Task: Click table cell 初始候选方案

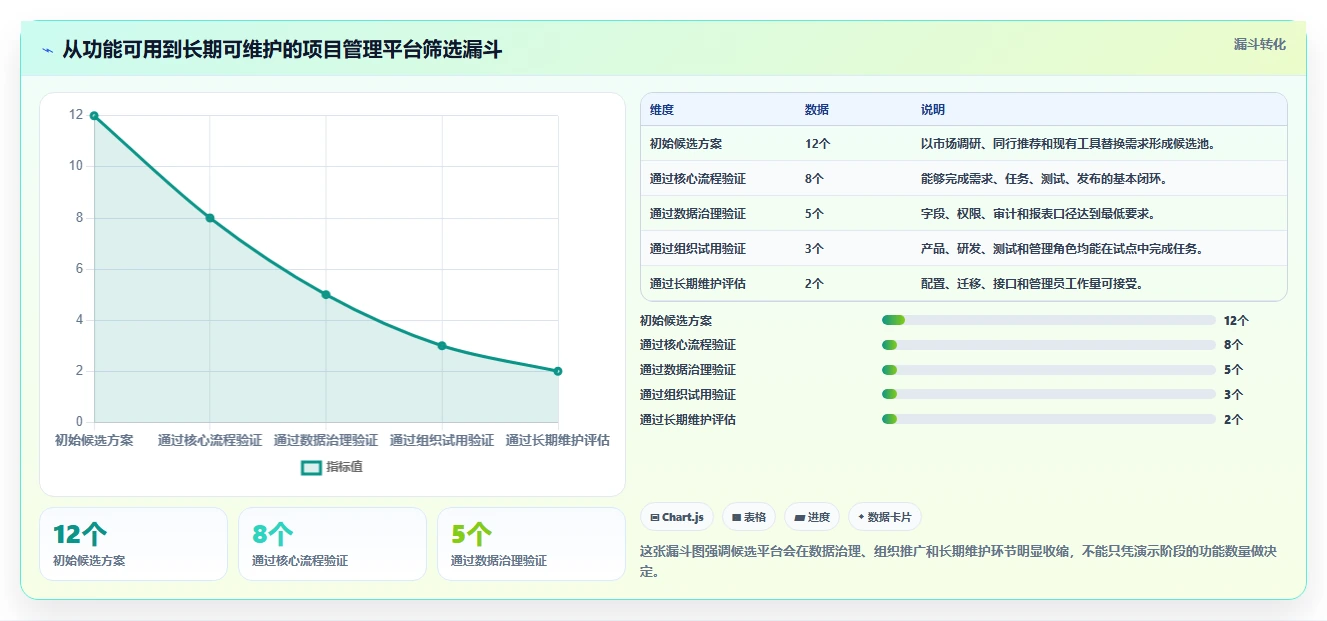Action: tap(686, 144)
